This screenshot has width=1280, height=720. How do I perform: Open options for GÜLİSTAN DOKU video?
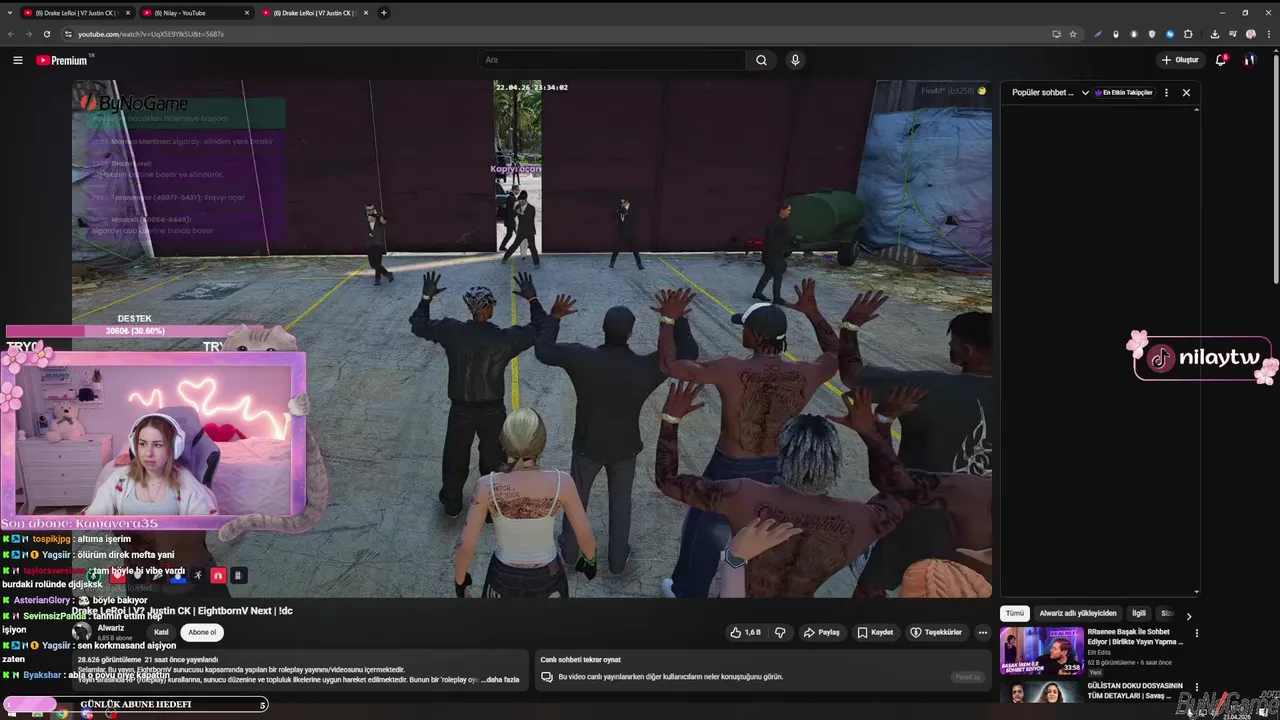click(x=1196, y=687)
